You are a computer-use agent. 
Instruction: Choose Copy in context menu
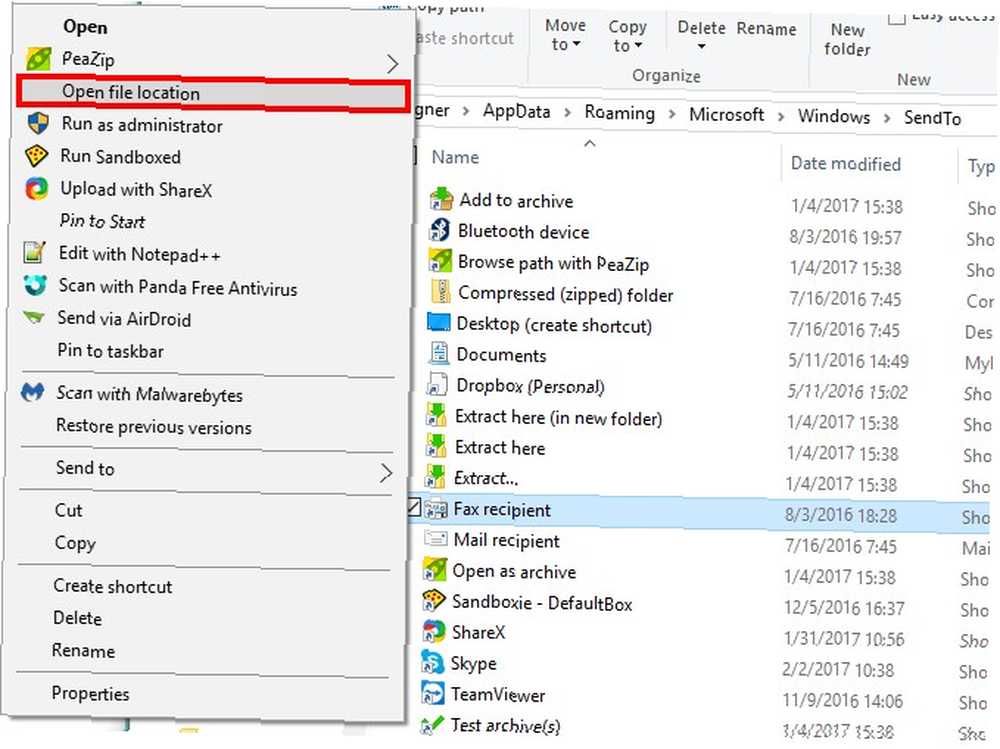(75, 543)
